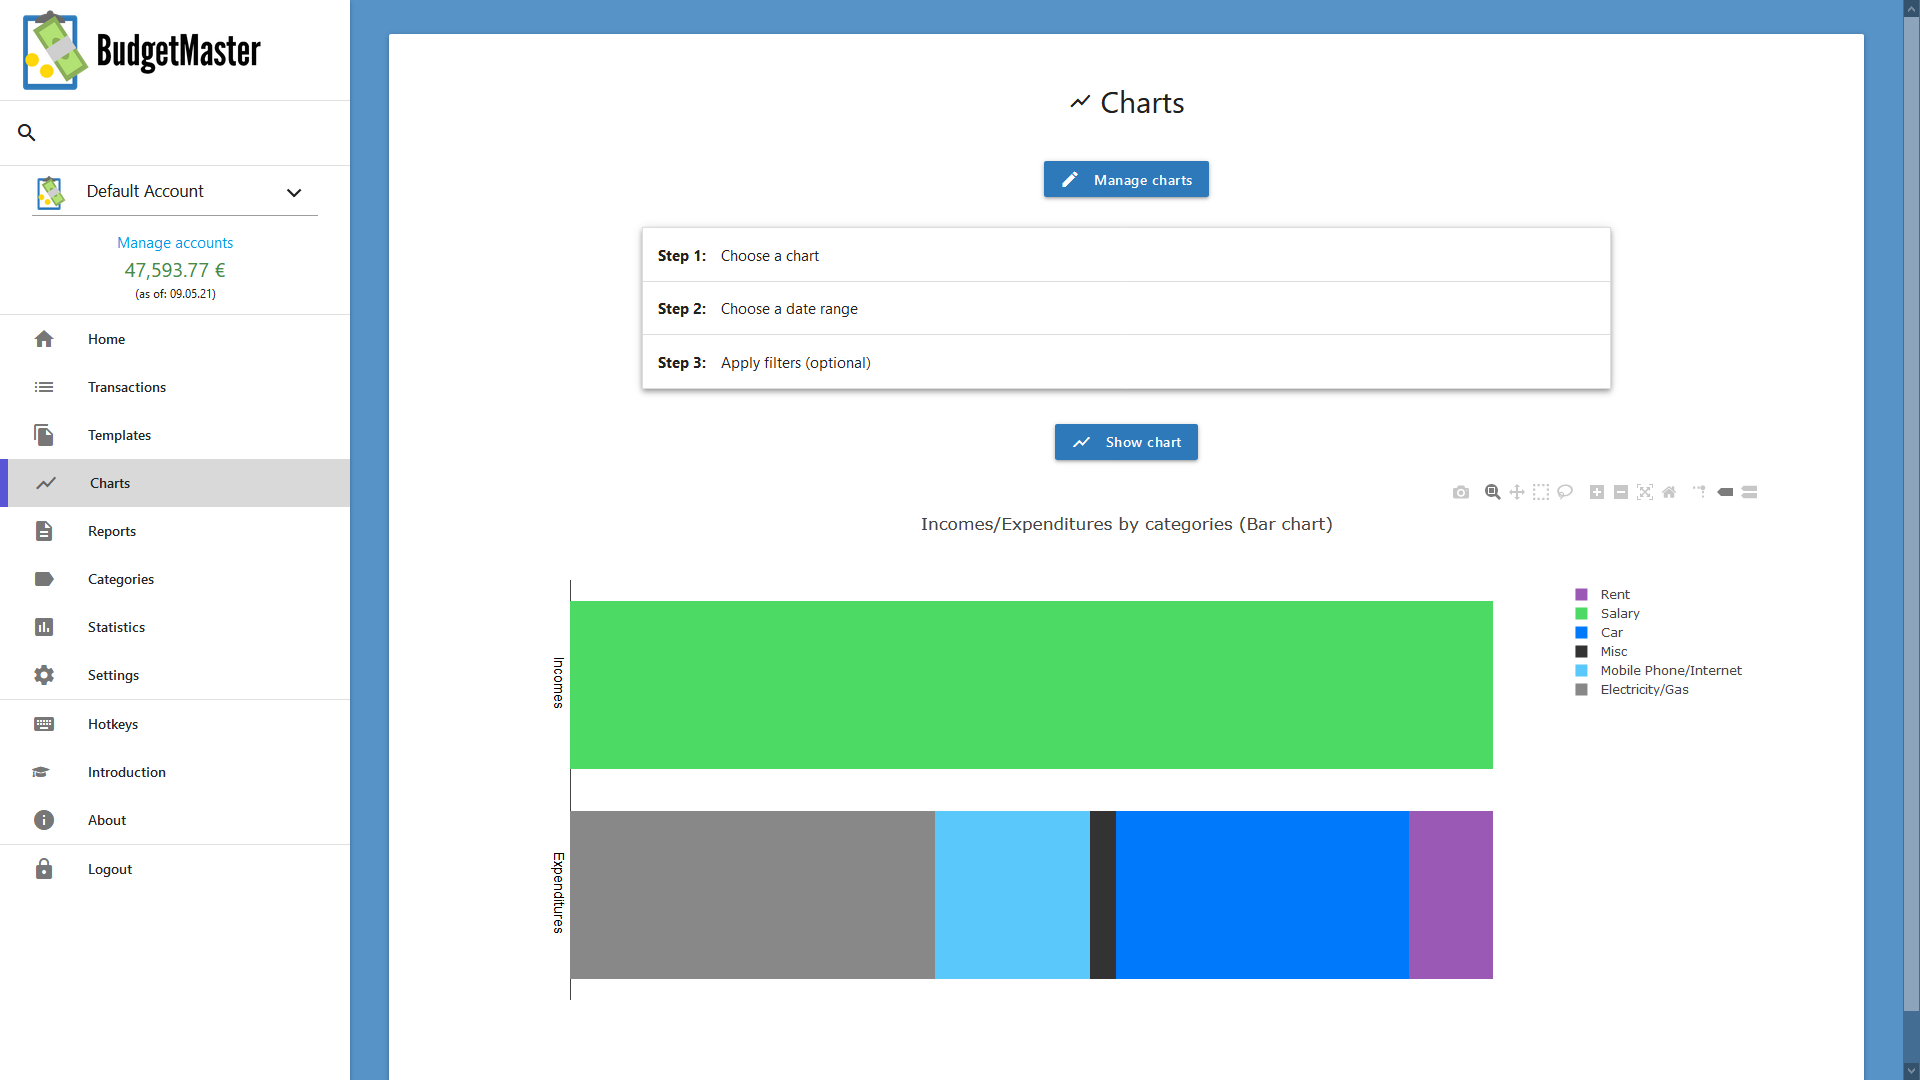The image size is (1920, 1080).
Task: Enable show closest data on hover
Action: [x=1725, y=492]
